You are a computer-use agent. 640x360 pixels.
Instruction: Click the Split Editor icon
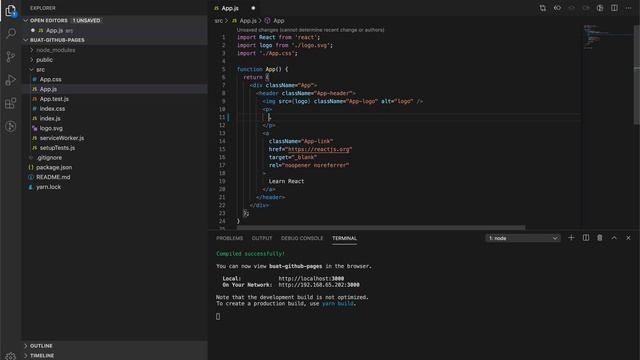coord(614,8)
